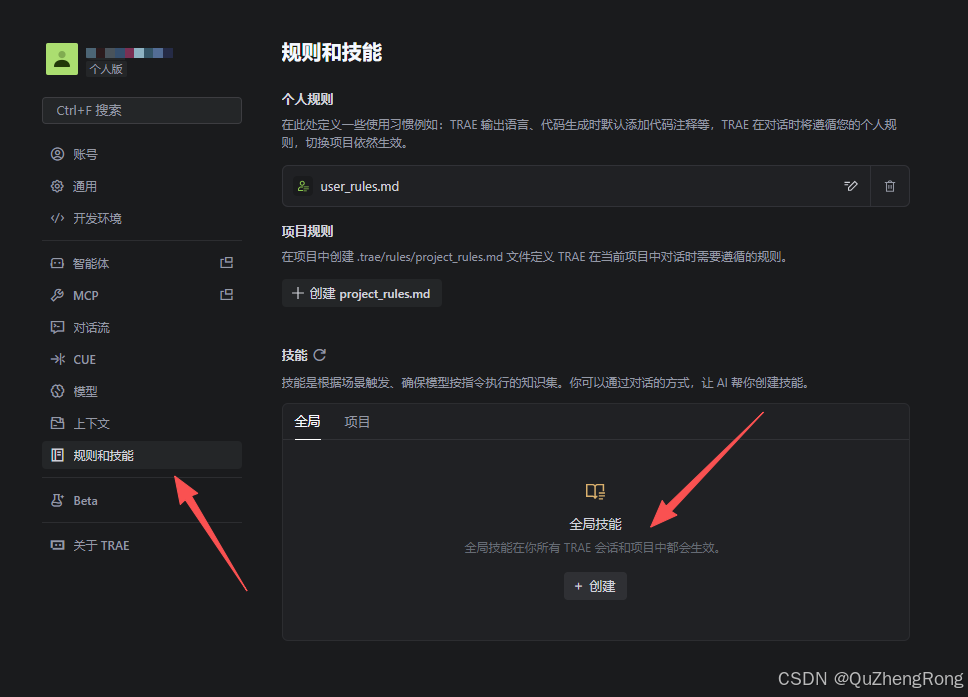
Task: Open the MCP settings entry
Action: tap(142, 296)
